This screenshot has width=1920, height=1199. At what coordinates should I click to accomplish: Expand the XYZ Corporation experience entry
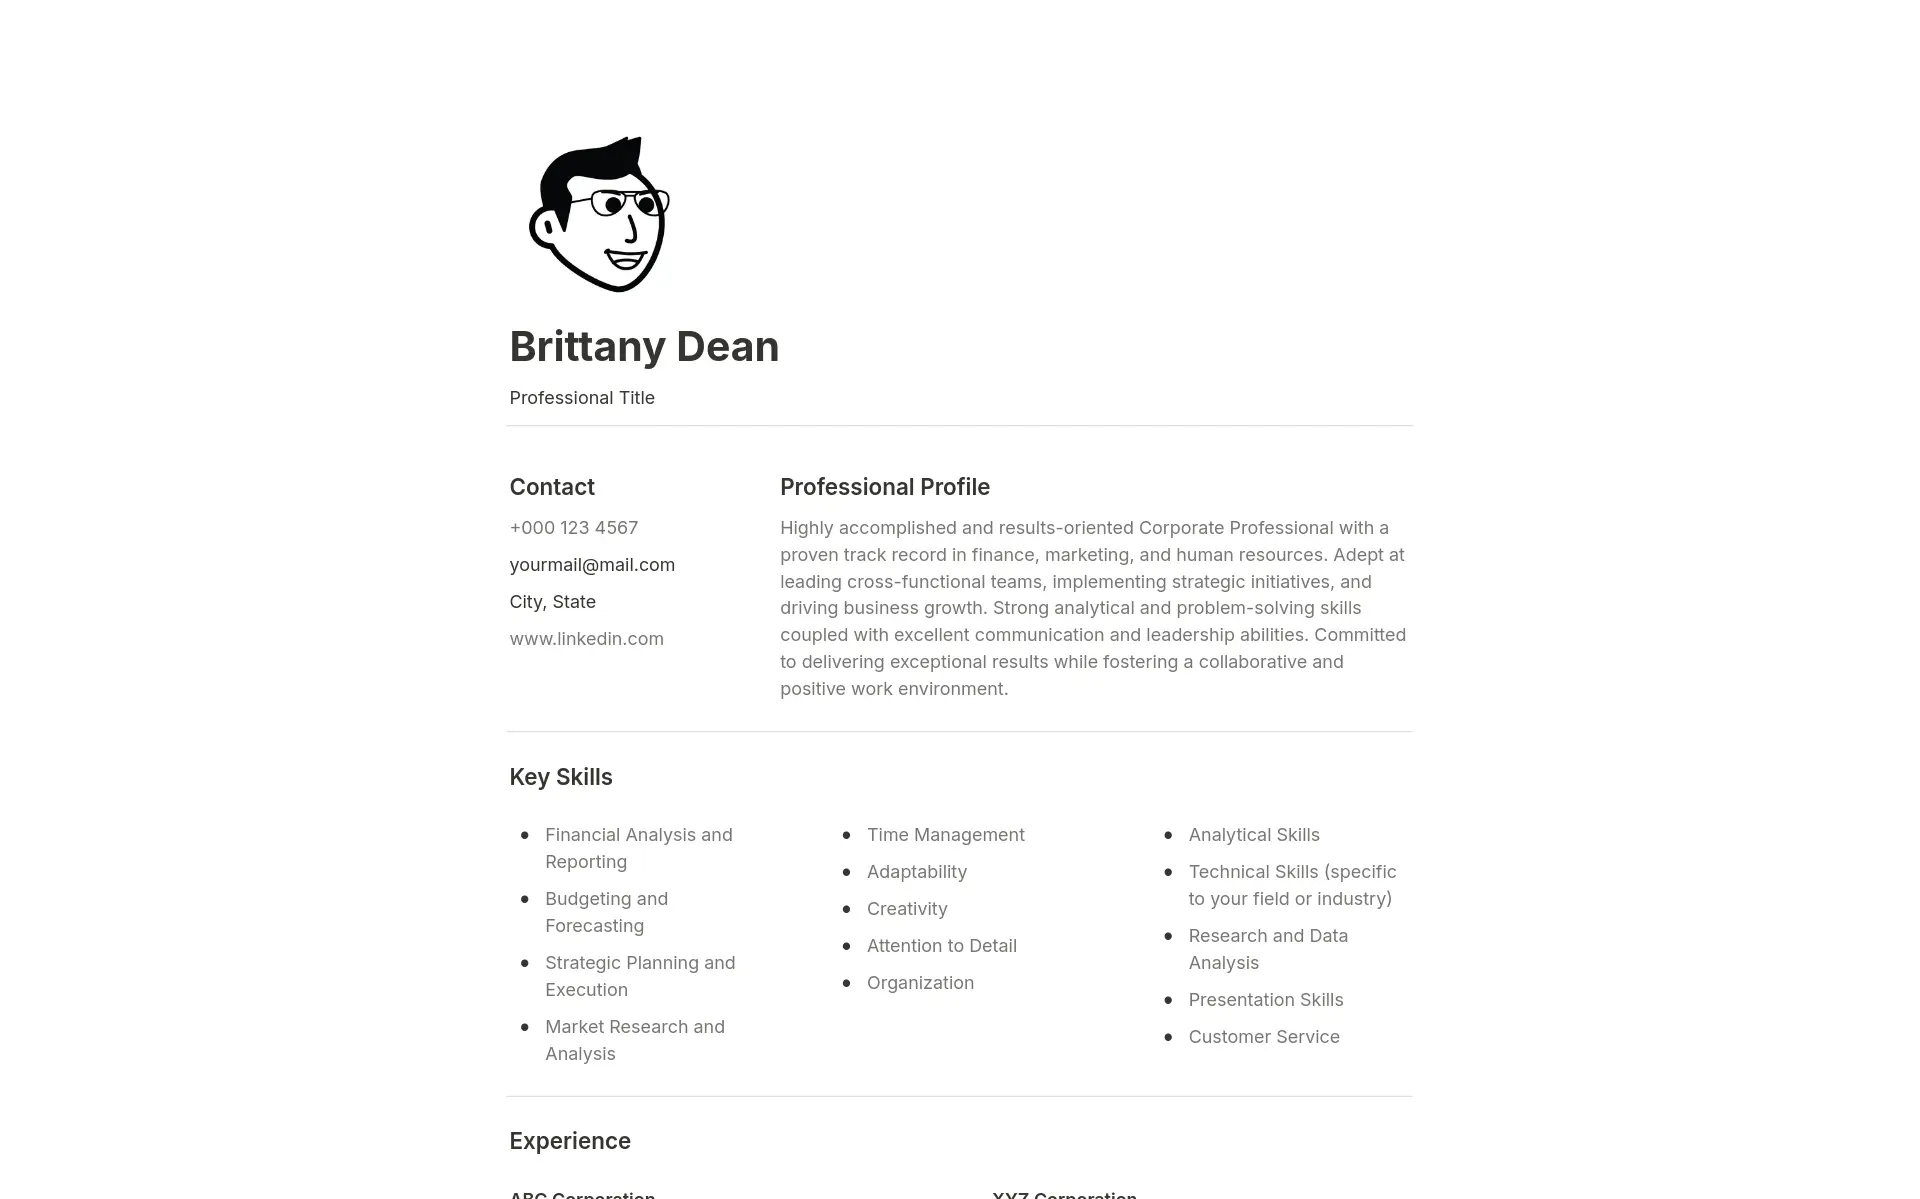[x=1064, y=1193]
